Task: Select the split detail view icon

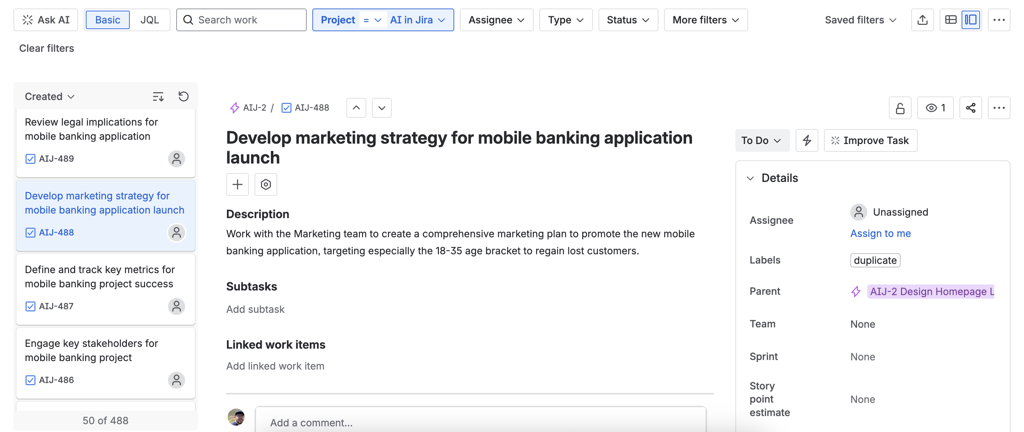Action: coord(971,20)
